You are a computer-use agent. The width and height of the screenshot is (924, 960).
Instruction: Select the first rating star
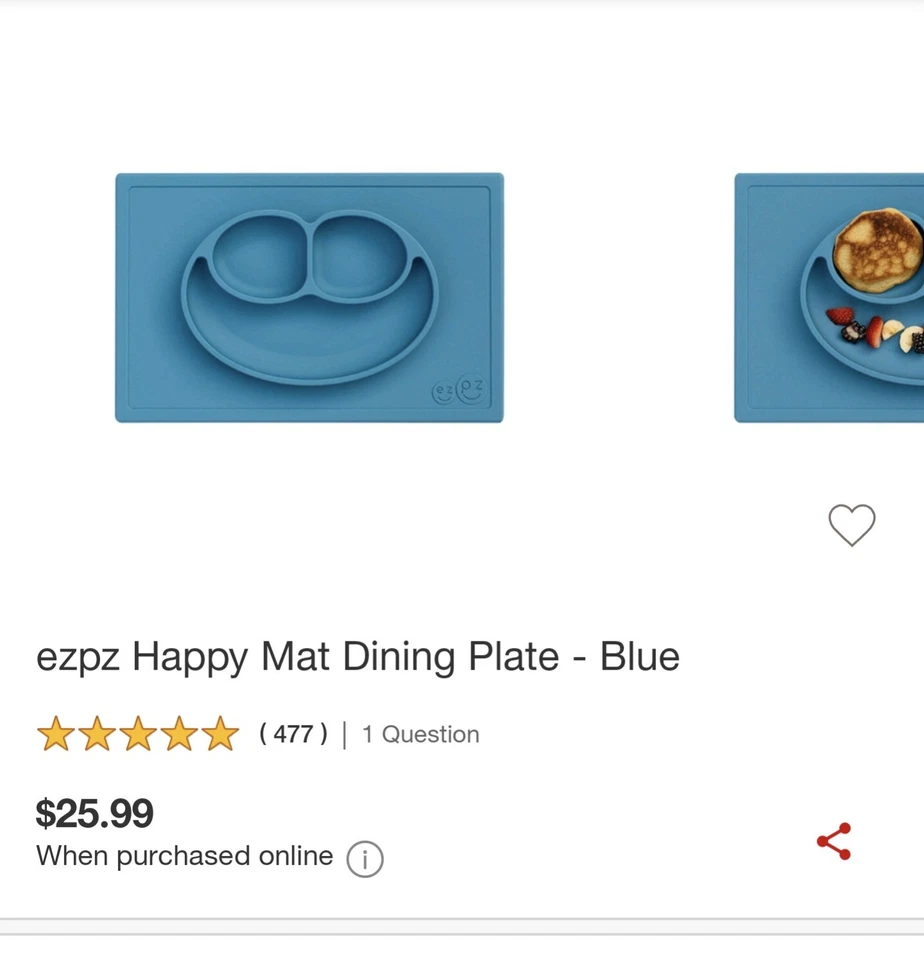[x=58, y=734]
